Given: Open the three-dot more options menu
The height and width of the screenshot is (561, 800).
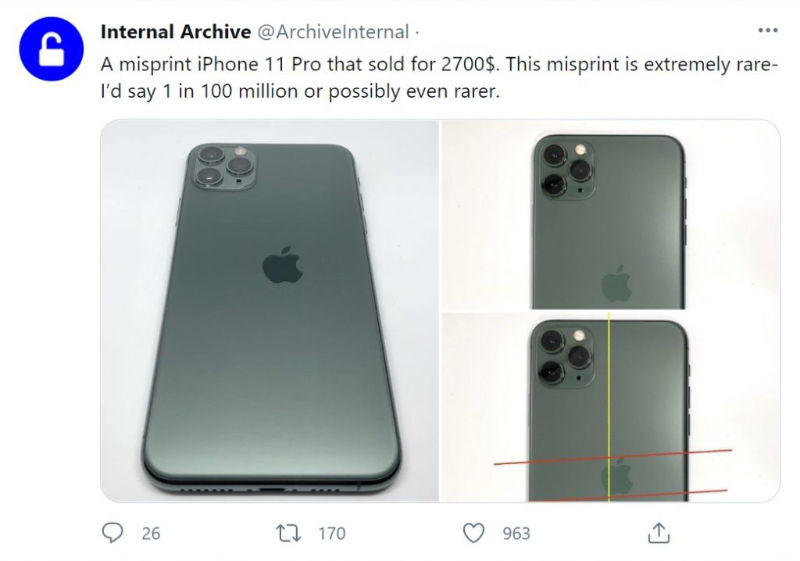Looking at the screenshot, I should tap(767, 31).
